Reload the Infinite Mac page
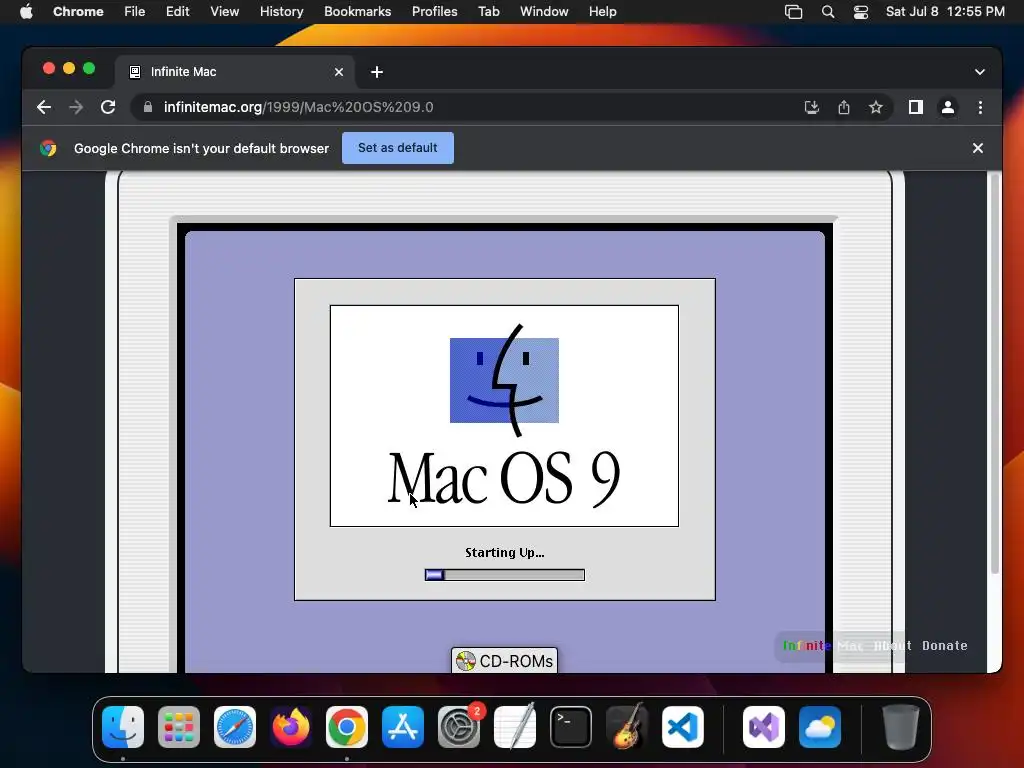The height and width of the screenshot is (768, 1024). click(108, 107)
